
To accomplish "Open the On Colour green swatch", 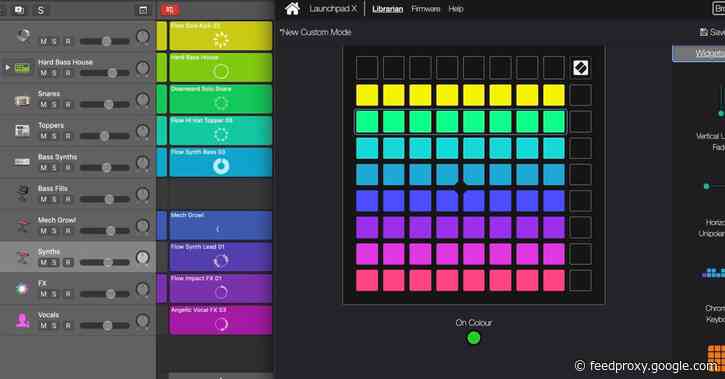I will click(x=473, y=338).
